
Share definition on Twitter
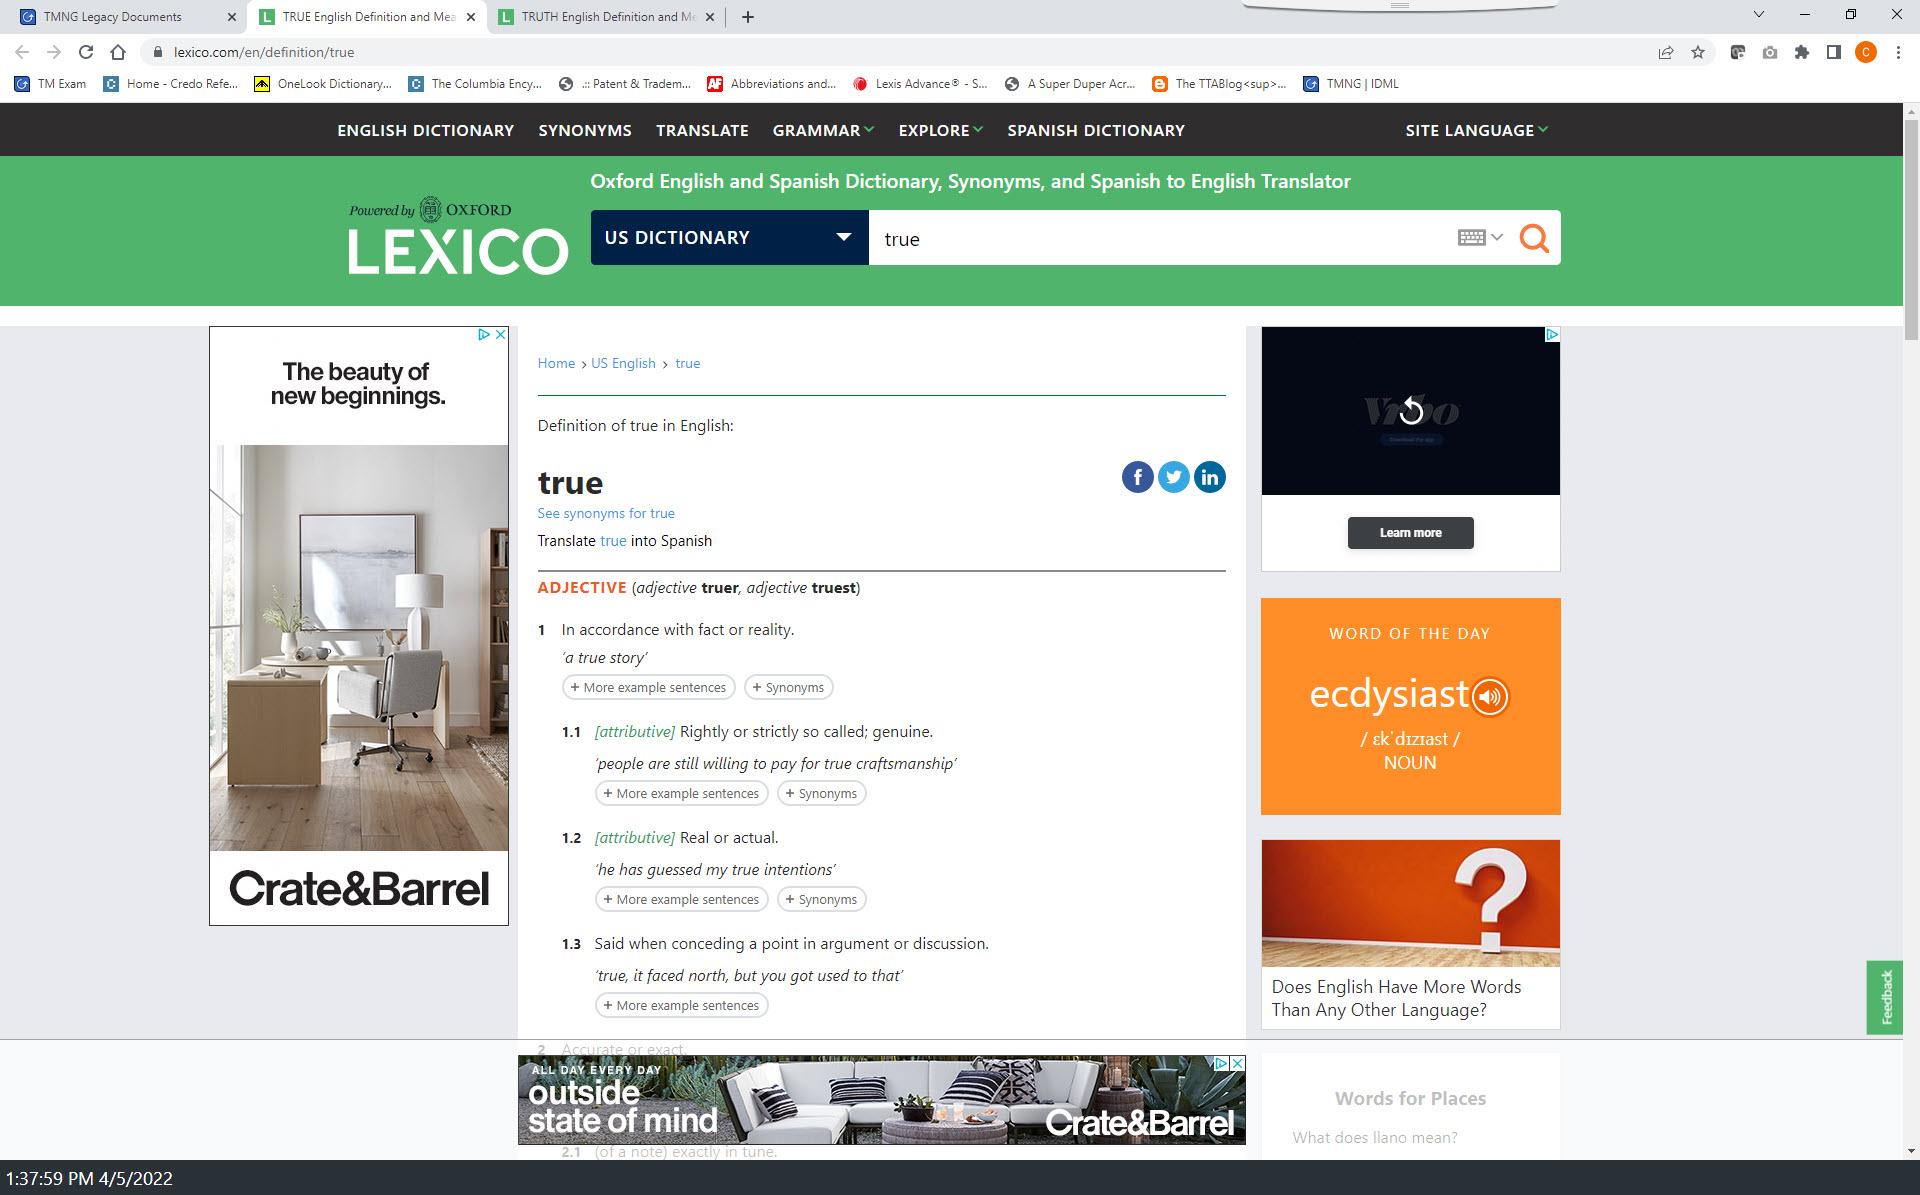[x=1173, y=477]
